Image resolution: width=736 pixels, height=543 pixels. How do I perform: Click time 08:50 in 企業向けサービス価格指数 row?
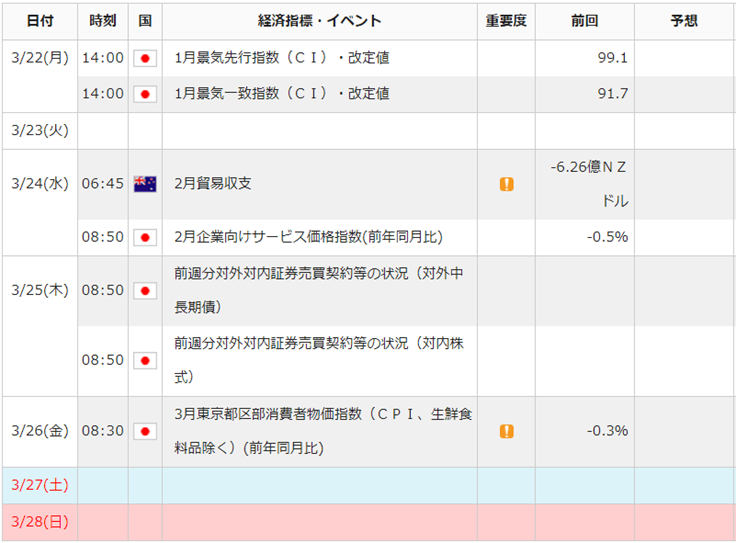[x=103, y=237]
